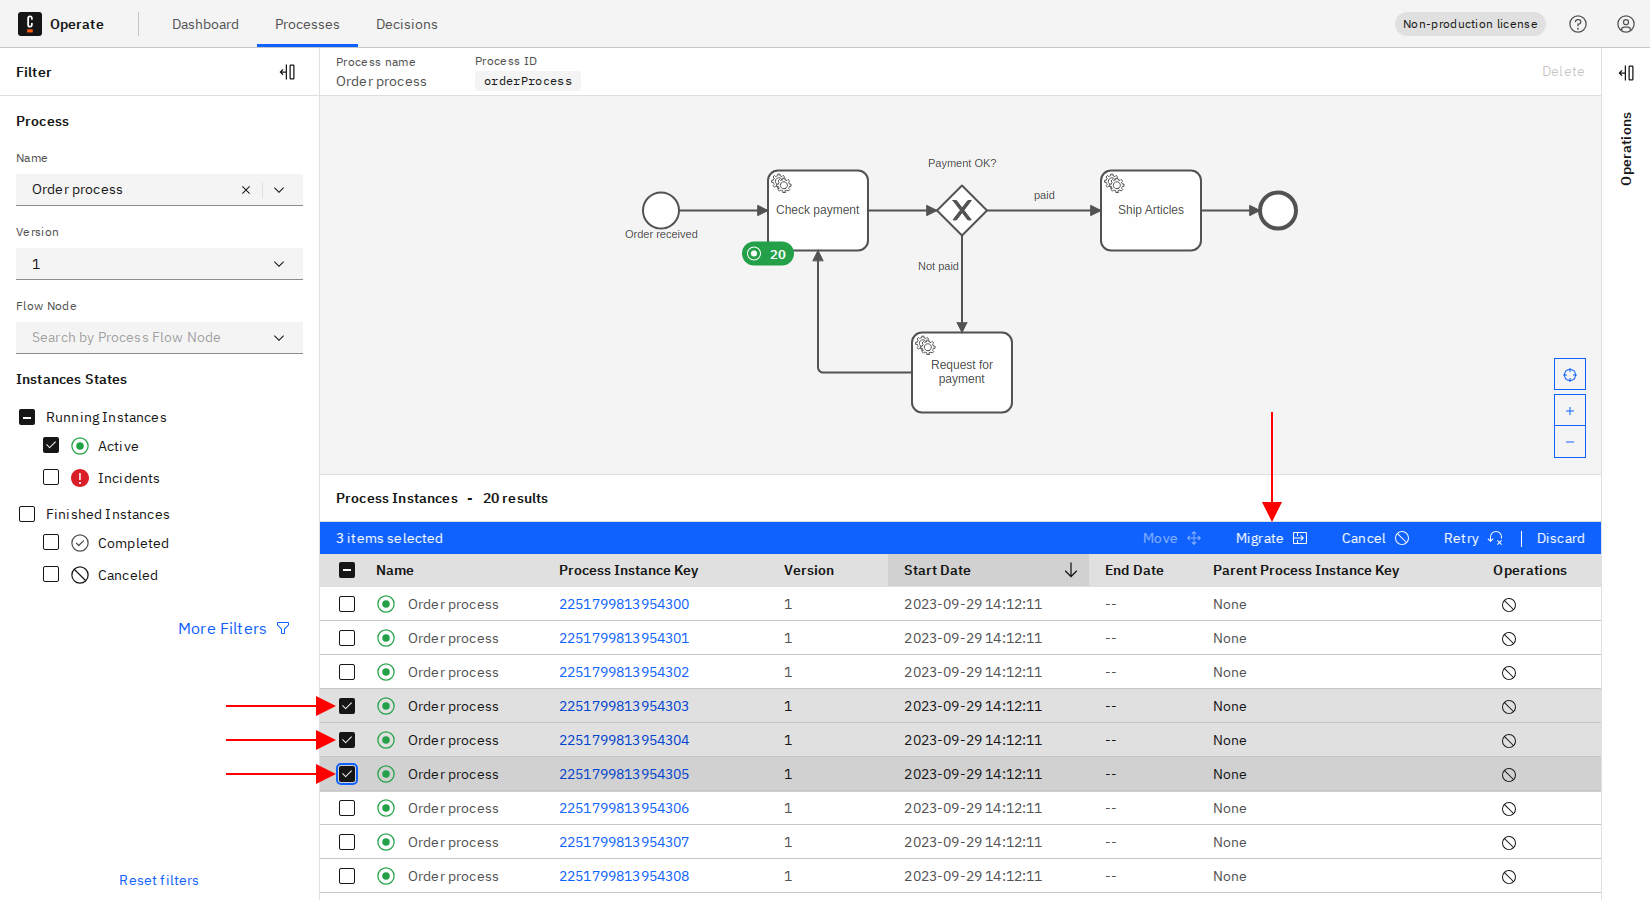Reset diagram viewport to center
1650x900 pixels.
[x=1570, y=375]
